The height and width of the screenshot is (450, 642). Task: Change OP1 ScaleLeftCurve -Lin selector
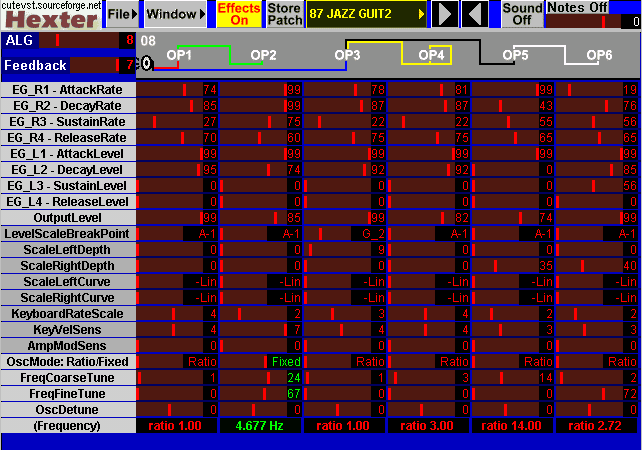click(x=176, y=281)
